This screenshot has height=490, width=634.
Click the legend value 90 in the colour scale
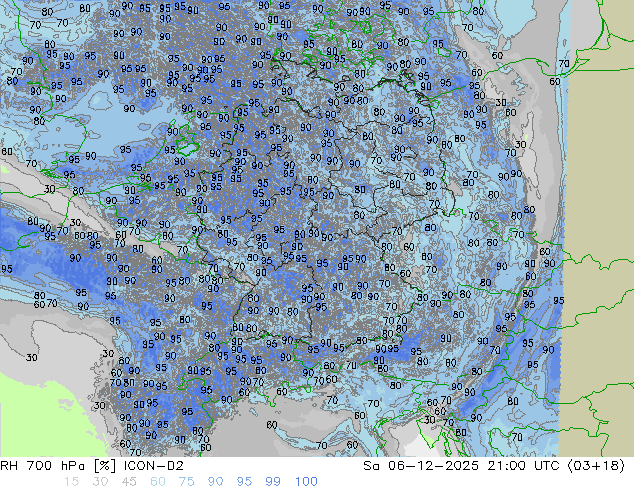coord(215,482)
